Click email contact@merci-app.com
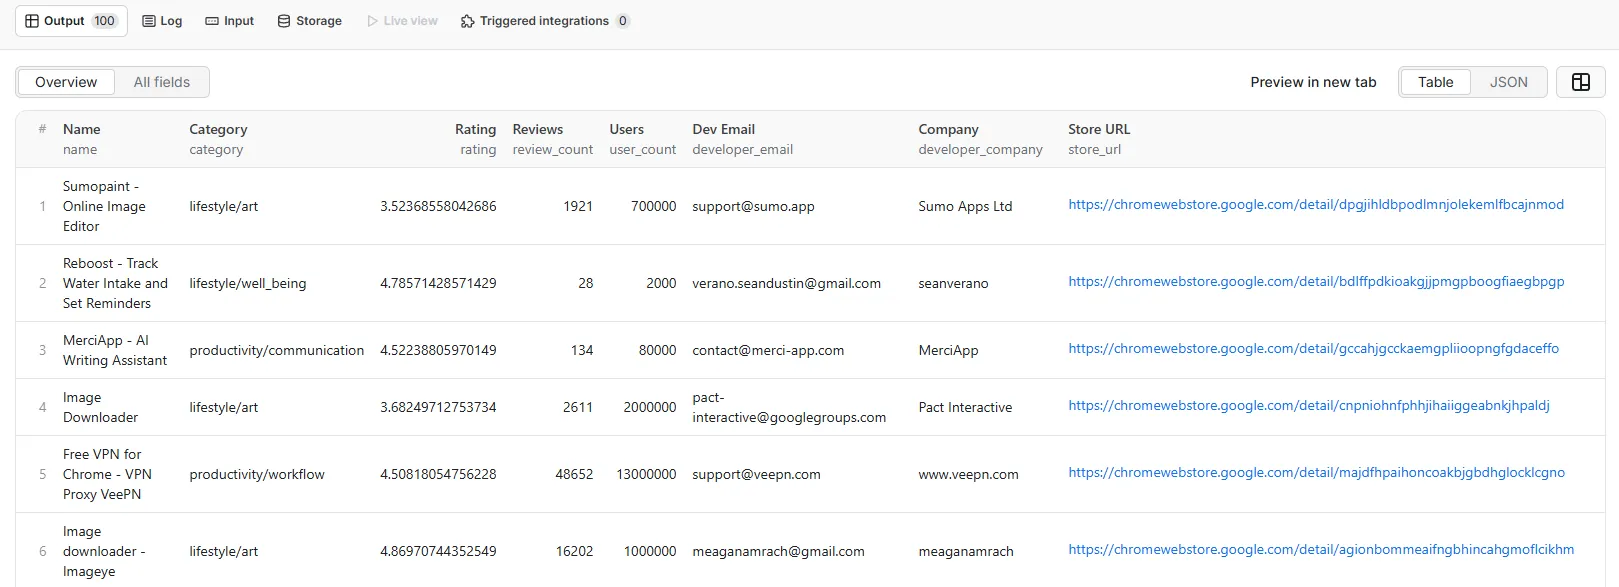 [x=768, y=350]
